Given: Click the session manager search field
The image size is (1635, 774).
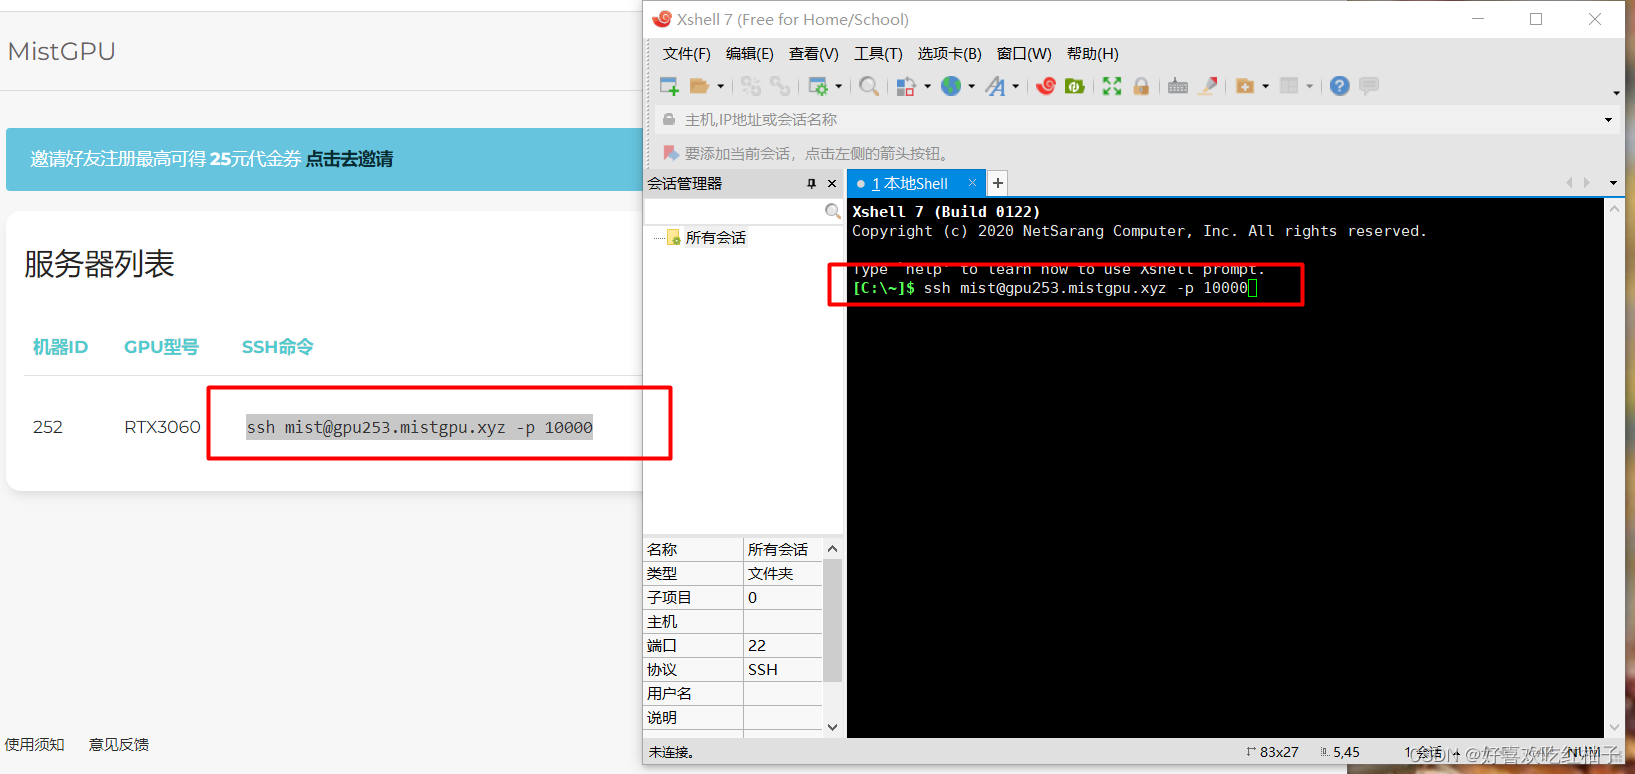Looking at the screenshot, I should 734,211.
